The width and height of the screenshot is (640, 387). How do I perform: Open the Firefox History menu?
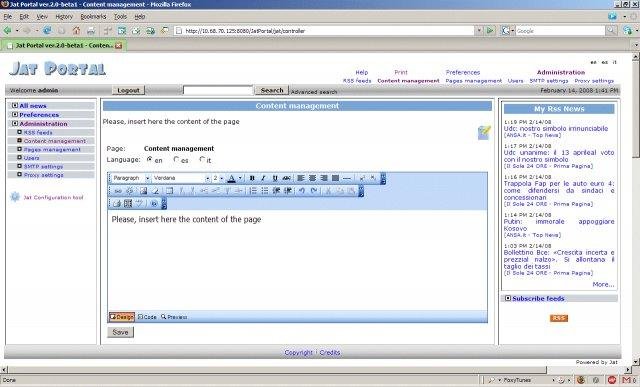64,17
